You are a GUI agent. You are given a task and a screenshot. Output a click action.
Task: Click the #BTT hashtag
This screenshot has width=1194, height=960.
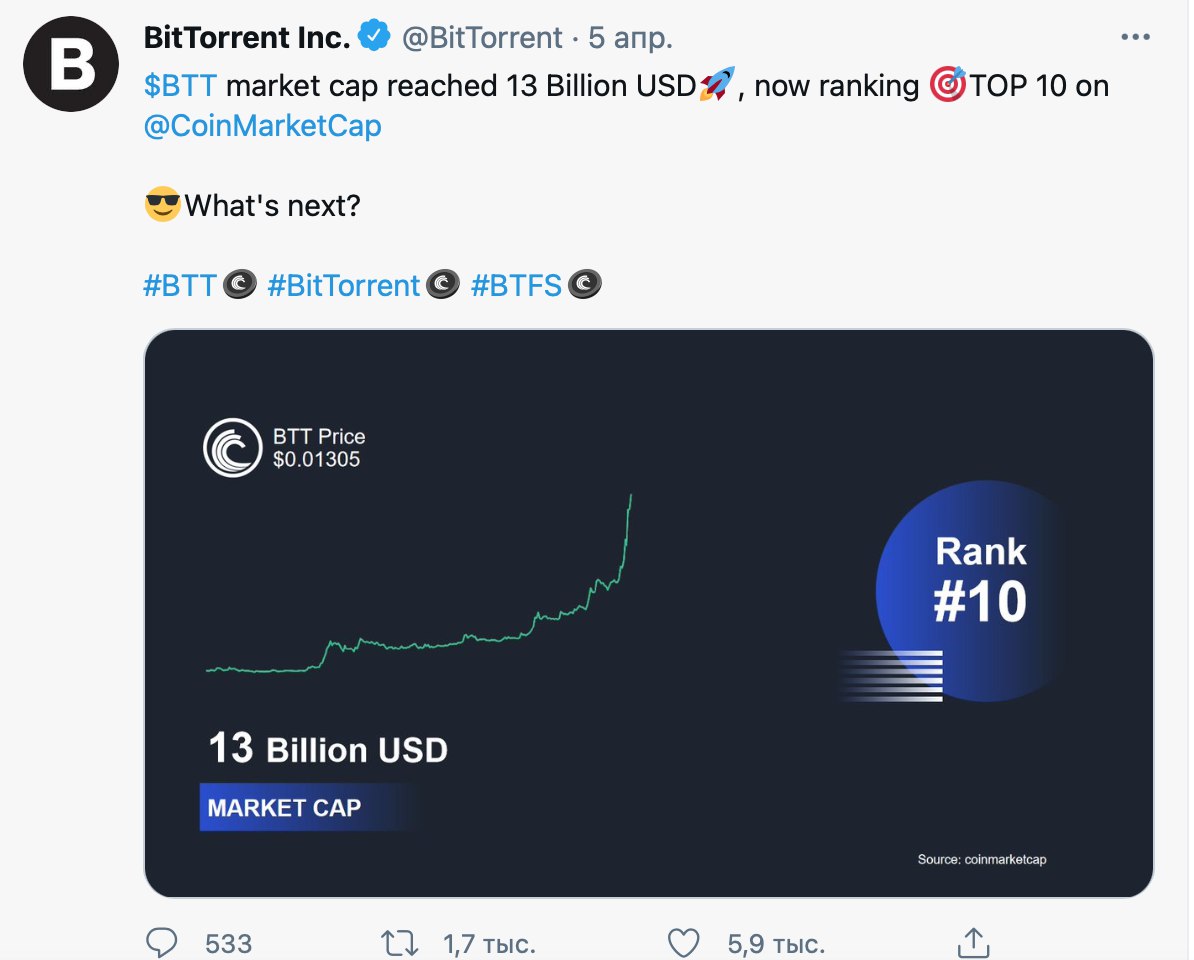coord(180,286)
